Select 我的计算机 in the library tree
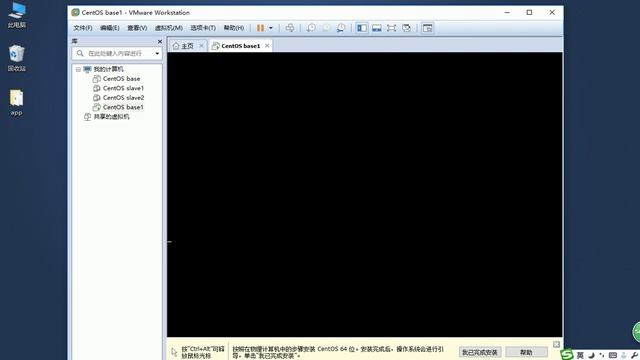Screen dimensions: 640x360 109,69
